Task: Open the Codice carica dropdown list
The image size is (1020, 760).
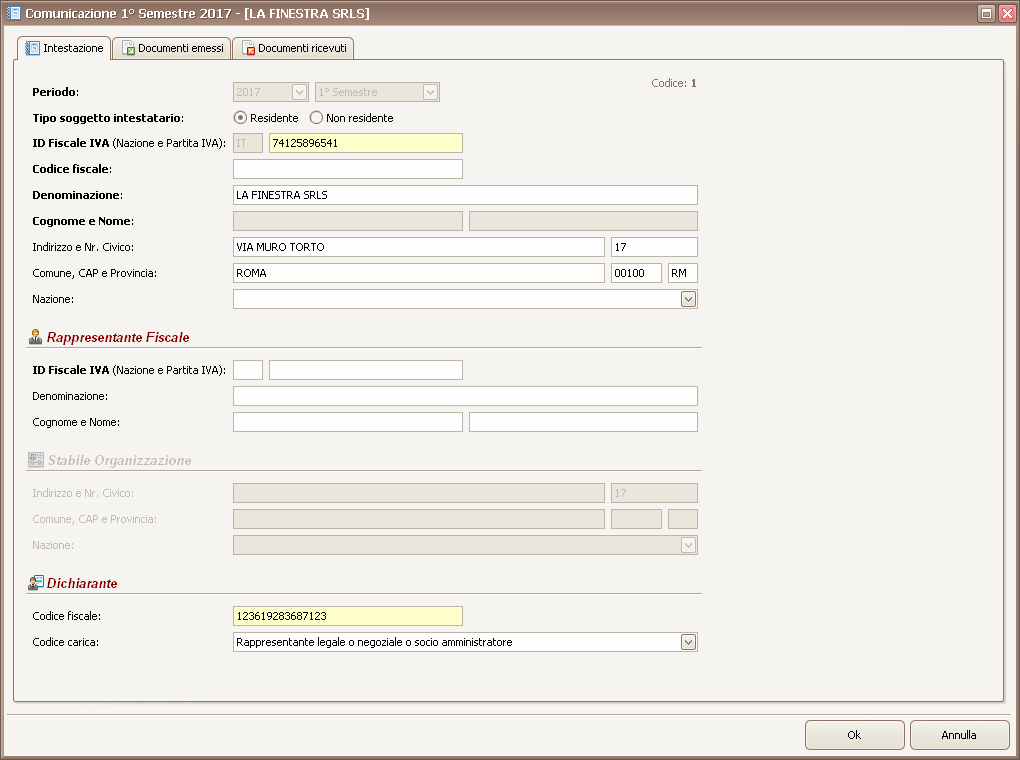Action: pos(688,642)
